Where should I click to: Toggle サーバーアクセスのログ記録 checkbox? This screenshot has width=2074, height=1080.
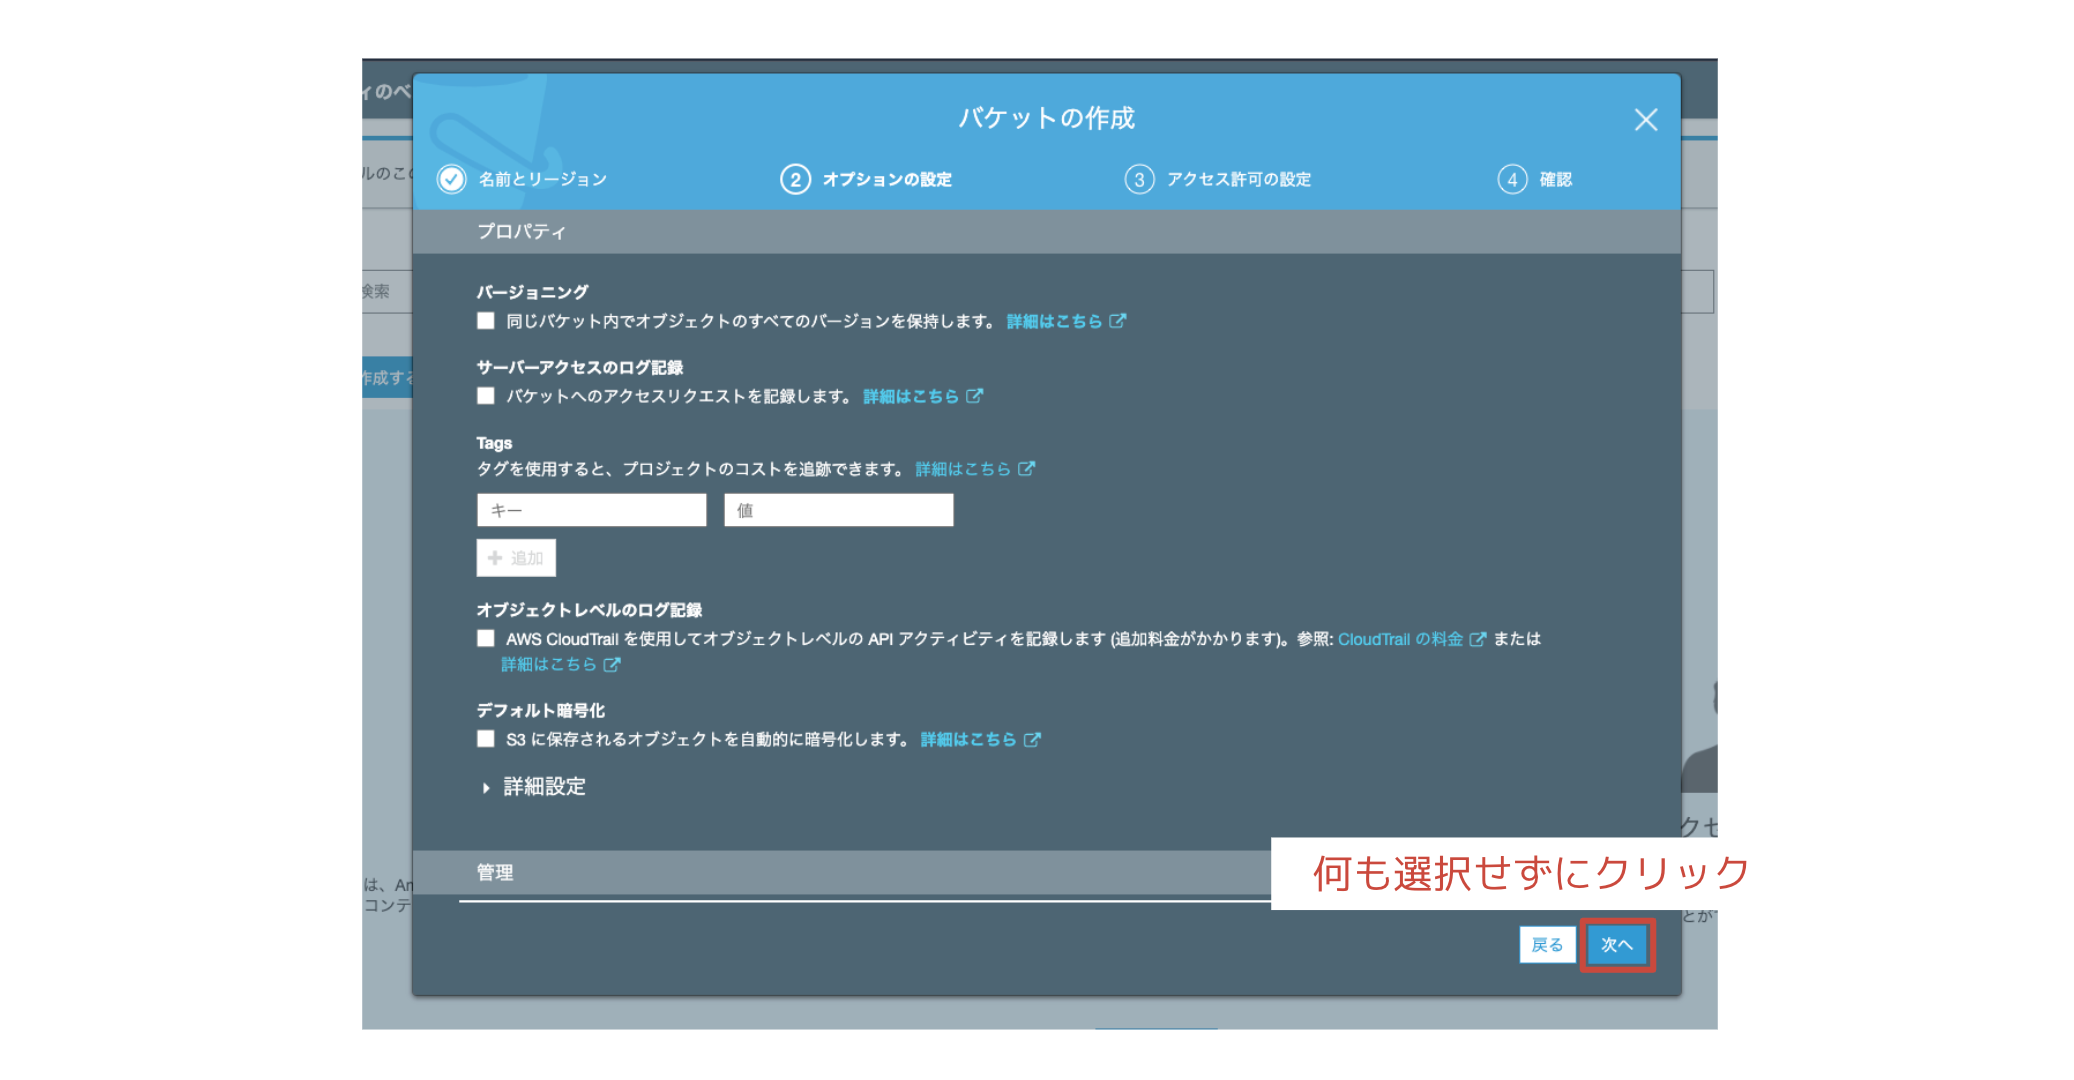click(x=486, y=396)
